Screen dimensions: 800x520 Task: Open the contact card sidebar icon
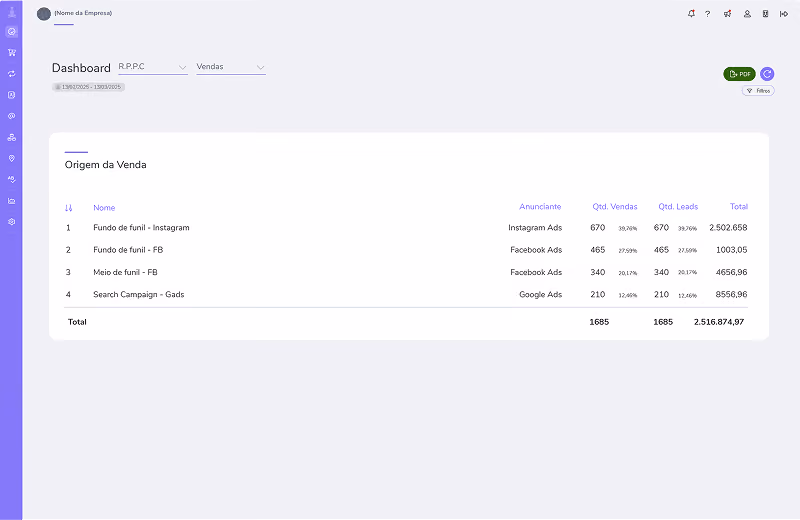[x=12, y=95]
